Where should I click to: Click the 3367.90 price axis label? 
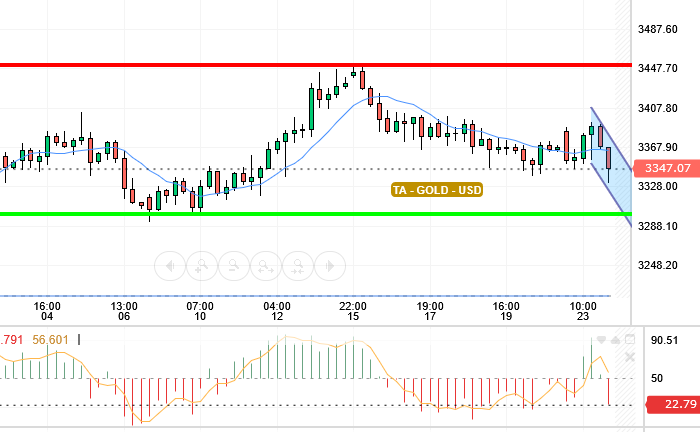(658, 147)
